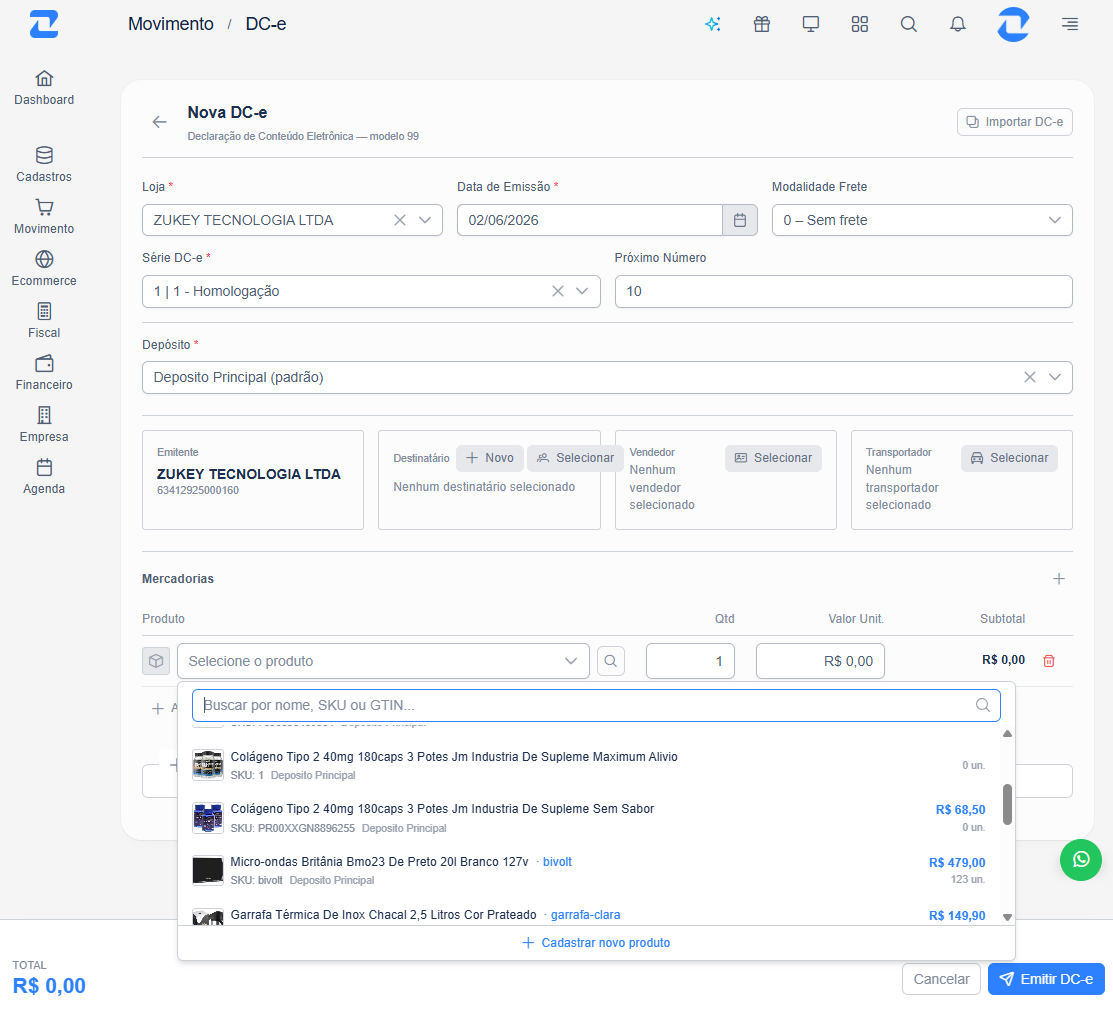Open advanced product search magnifier button
The width and height of the screenshot is (1113, 1016).
(x=610, y=661)
